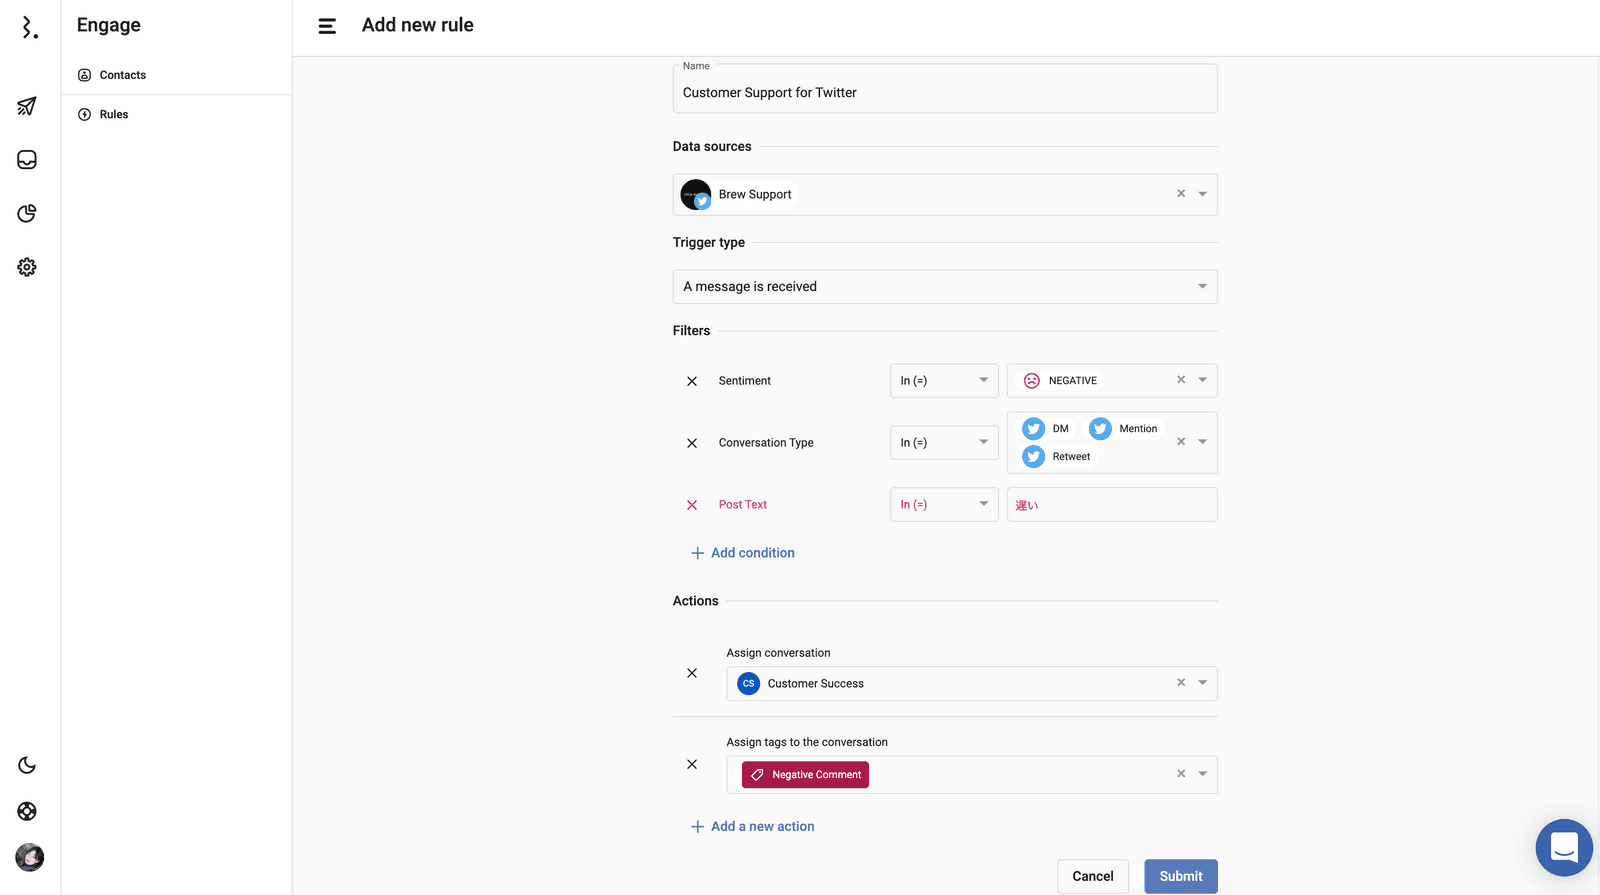Go to Rules in the Engage menu
Screen dimensions: 1600x895
[x=113, y=114]
